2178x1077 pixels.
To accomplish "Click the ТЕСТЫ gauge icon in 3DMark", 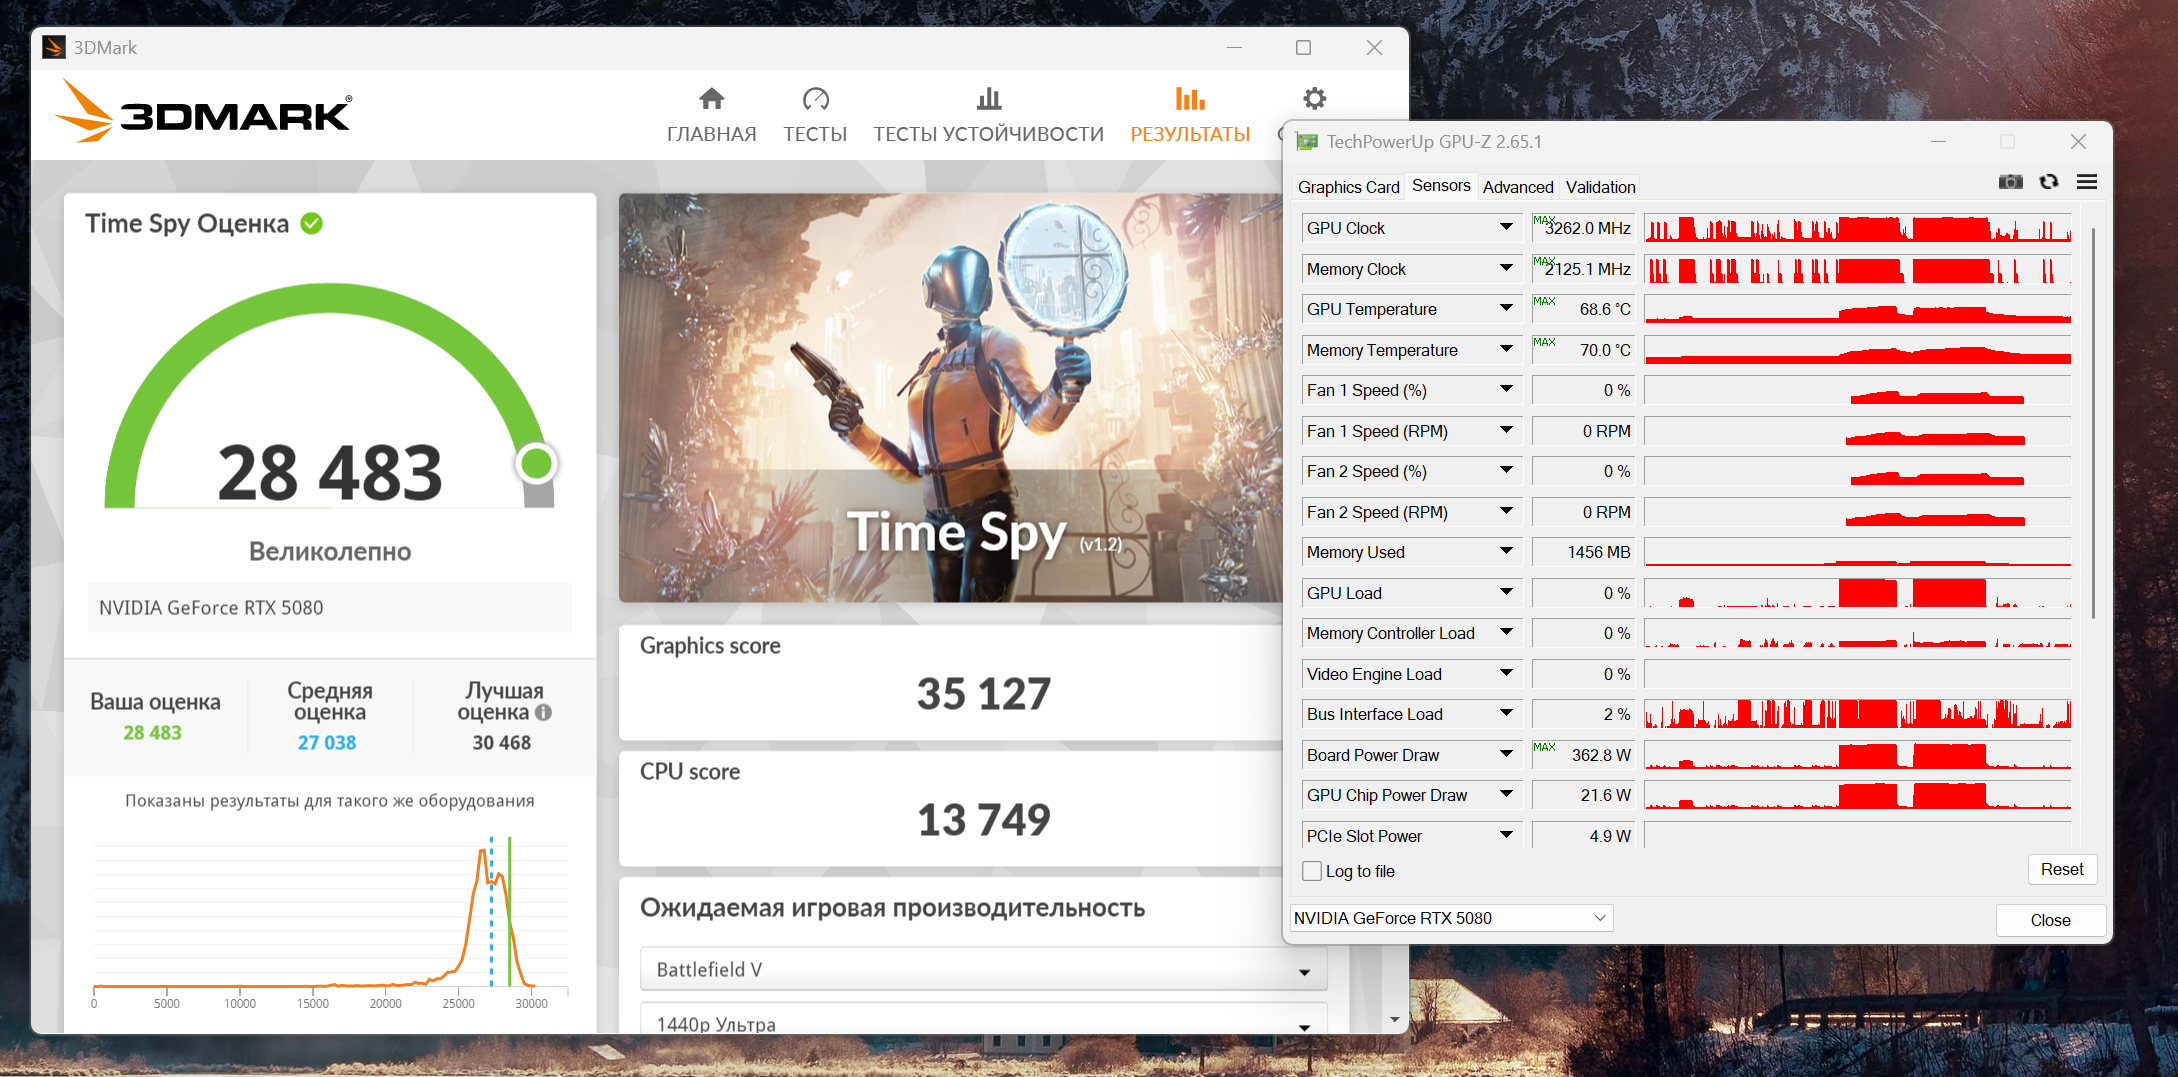I will (x=815, y=98).
